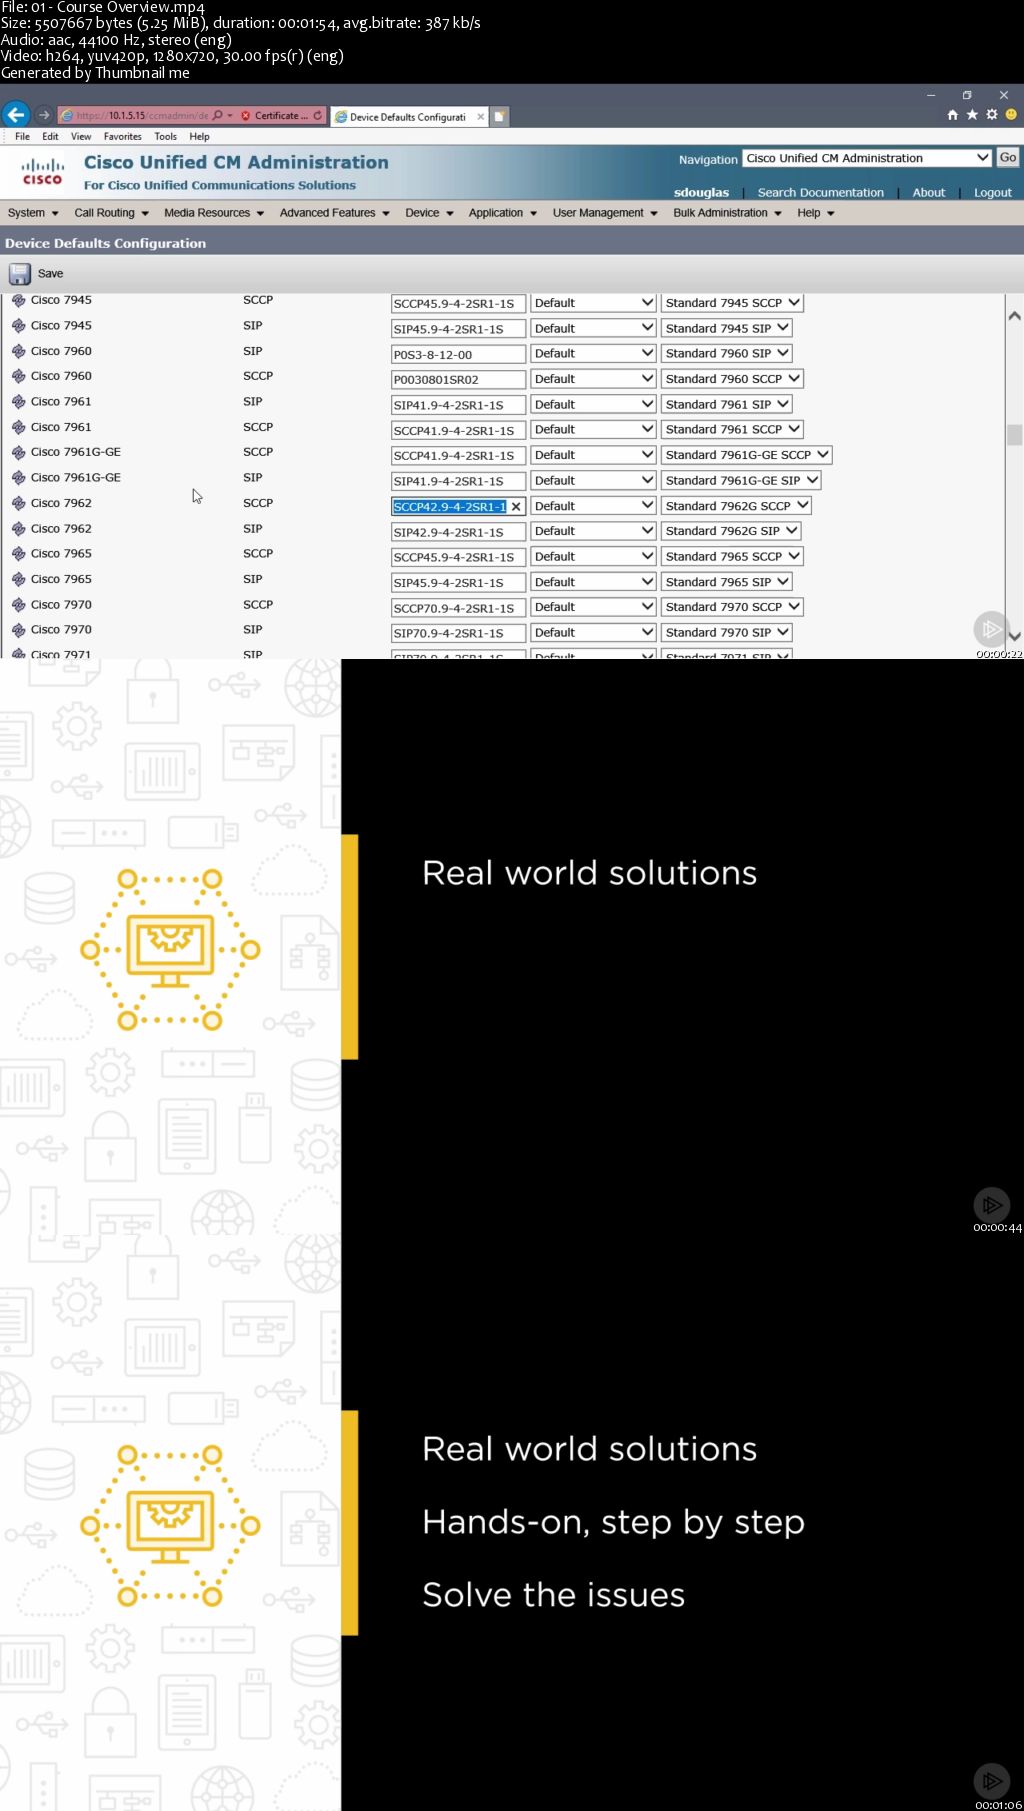Click the P0S3-8-12-00 load field
Viewport: 1024px width, 1811px height.
(458, 354)
